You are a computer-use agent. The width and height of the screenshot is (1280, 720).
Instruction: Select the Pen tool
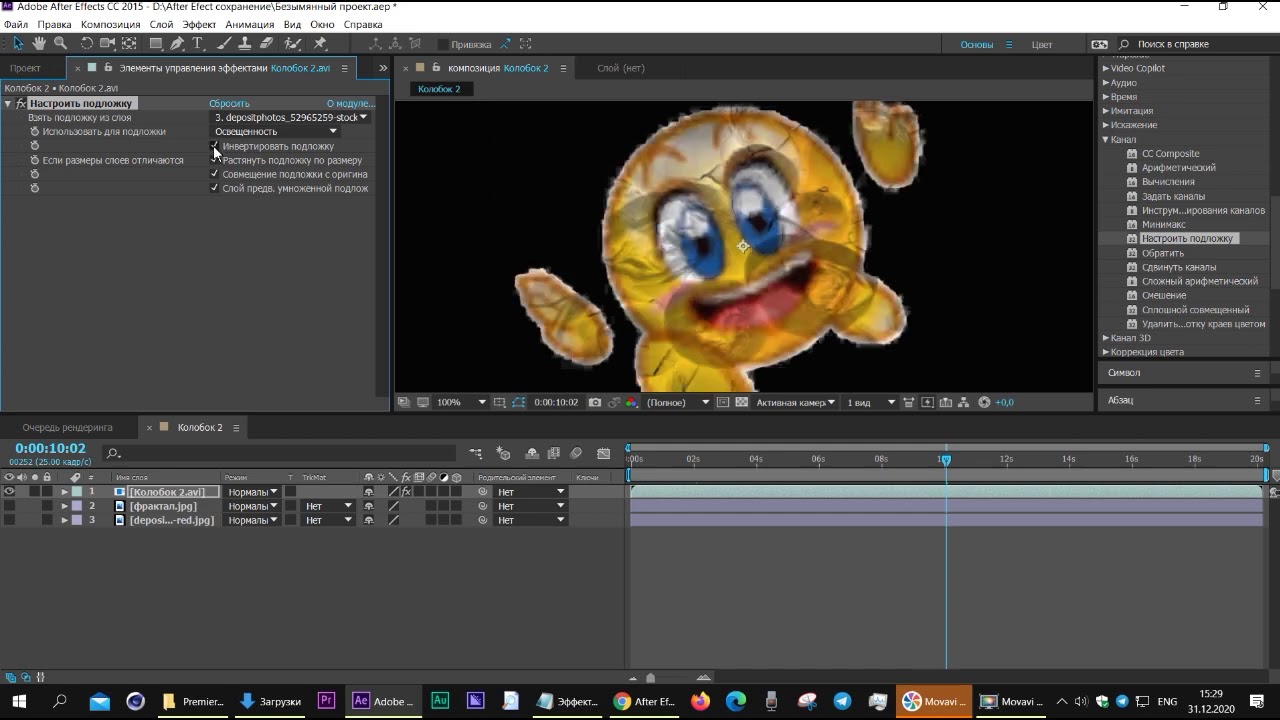coord(177,44)
